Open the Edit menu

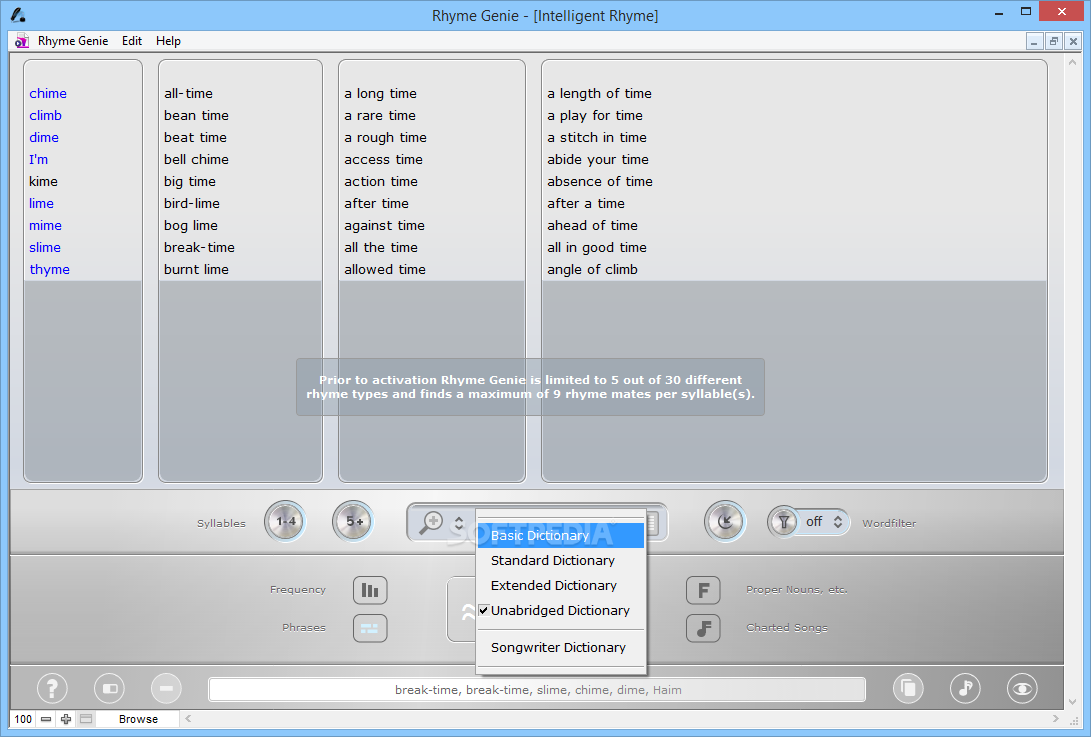tap(132, 41)
